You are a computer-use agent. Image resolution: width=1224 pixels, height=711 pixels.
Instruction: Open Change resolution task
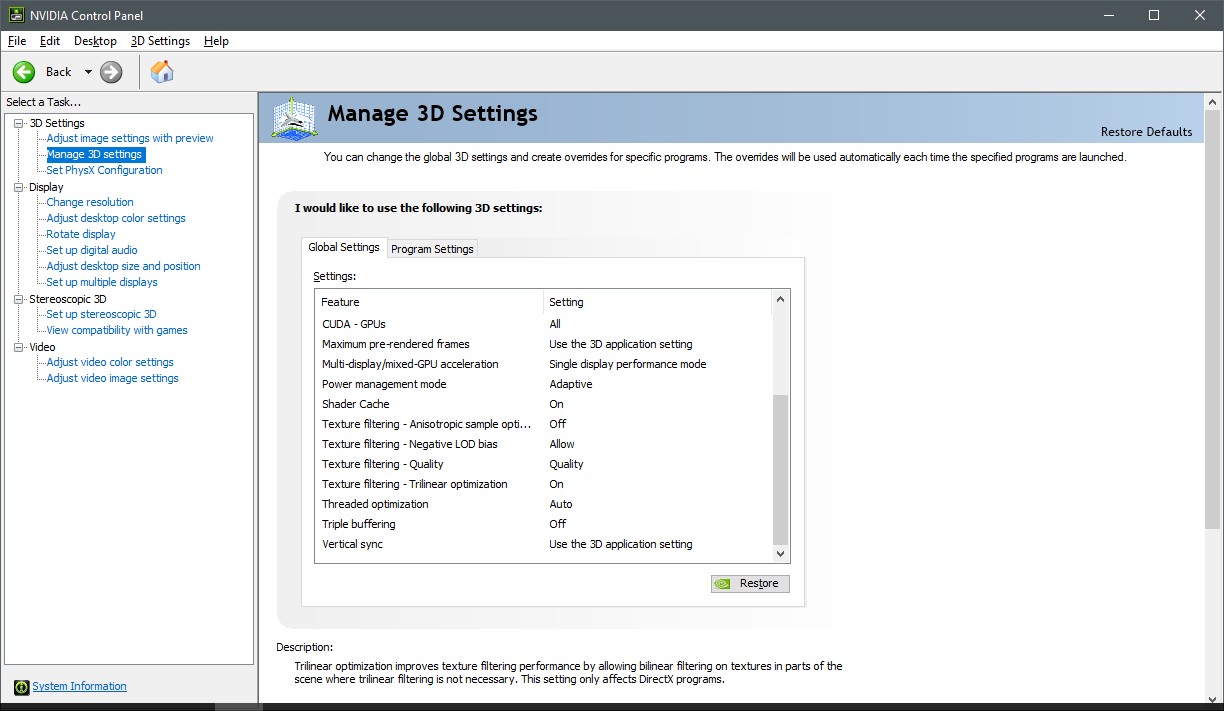click(x=90, y=202)
